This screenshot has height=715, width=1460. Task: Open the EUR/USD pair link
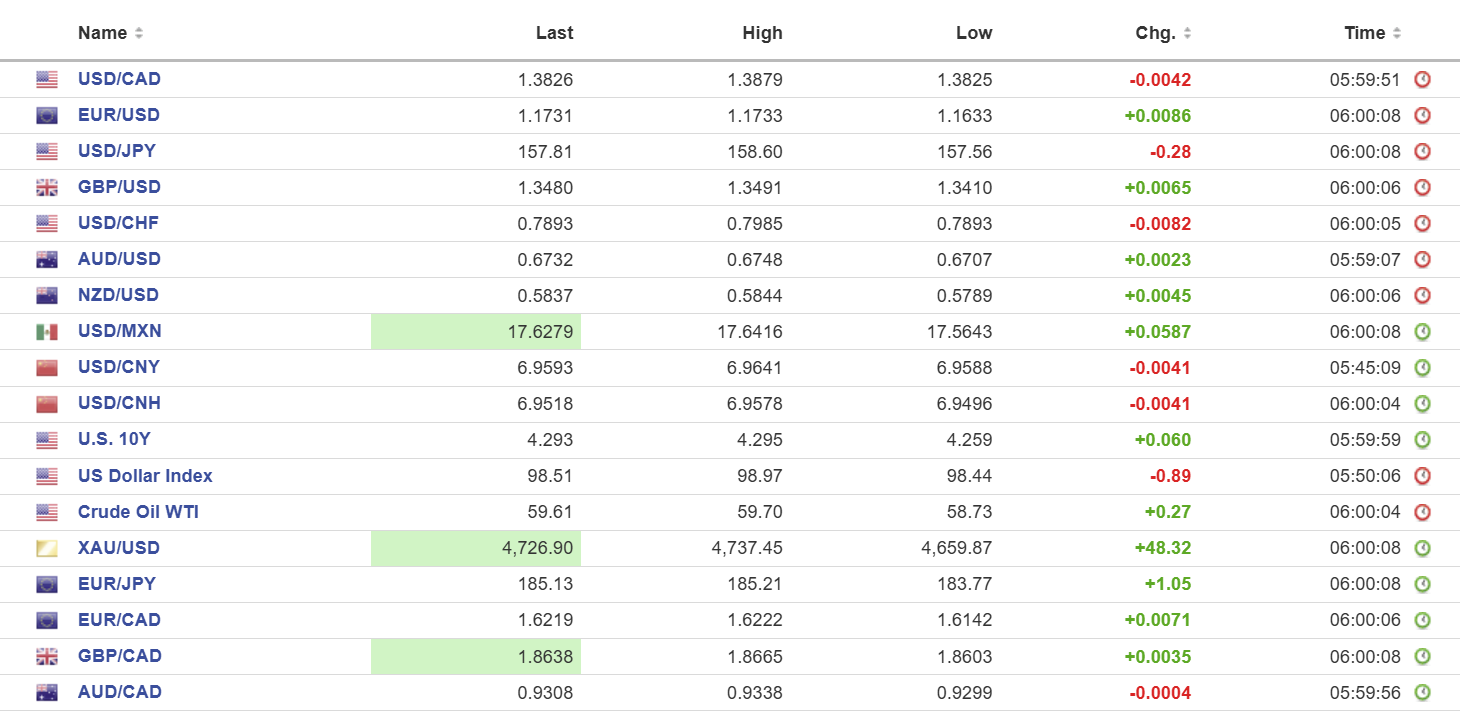[119, 115]
